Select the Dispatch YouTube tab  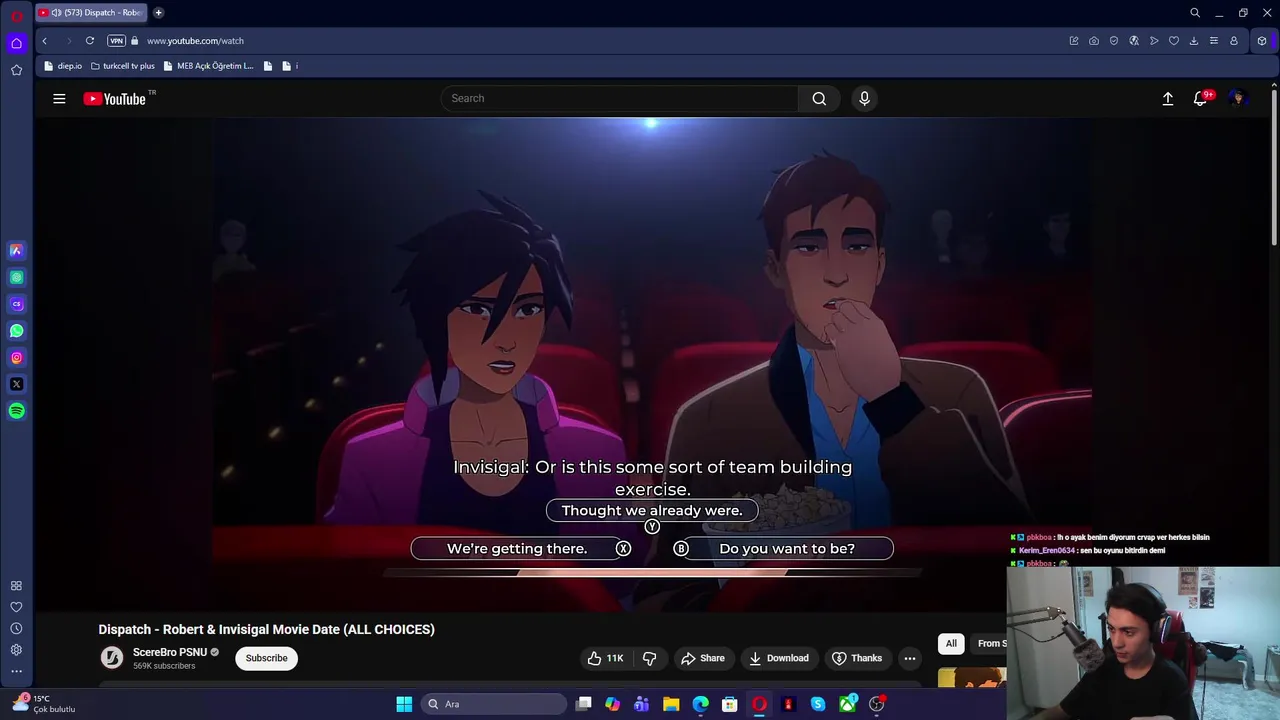90,13
